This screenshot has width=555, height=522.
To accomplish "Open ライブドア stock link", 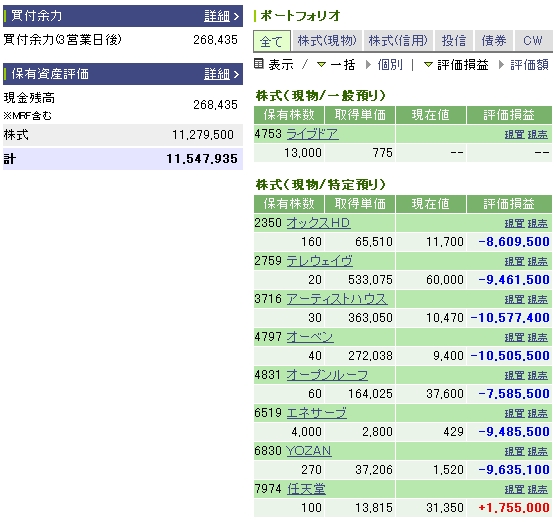I will pyautogui.click(x=312, y=134).
